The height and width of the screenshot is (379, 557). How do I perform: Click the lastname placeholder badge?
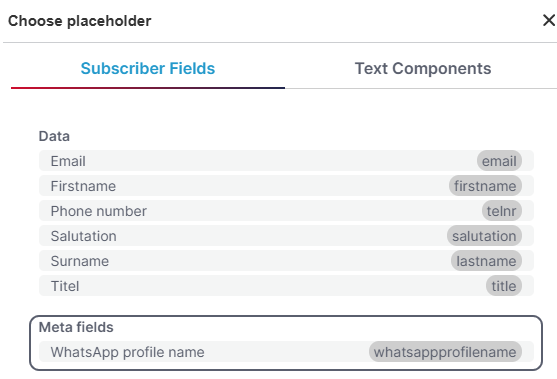[486, 261]
